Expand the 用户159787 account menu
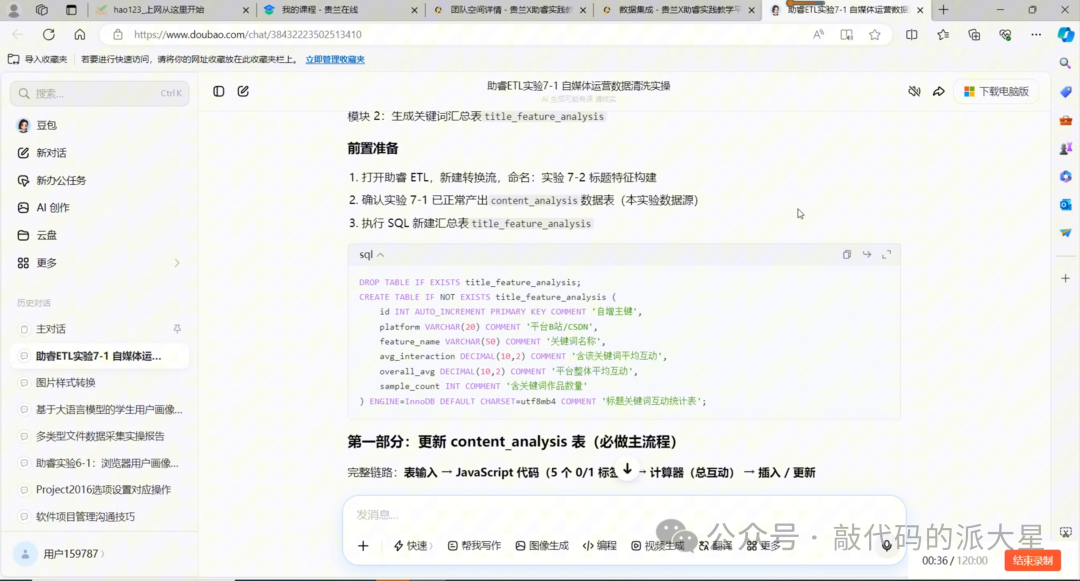 pos(62,553)
